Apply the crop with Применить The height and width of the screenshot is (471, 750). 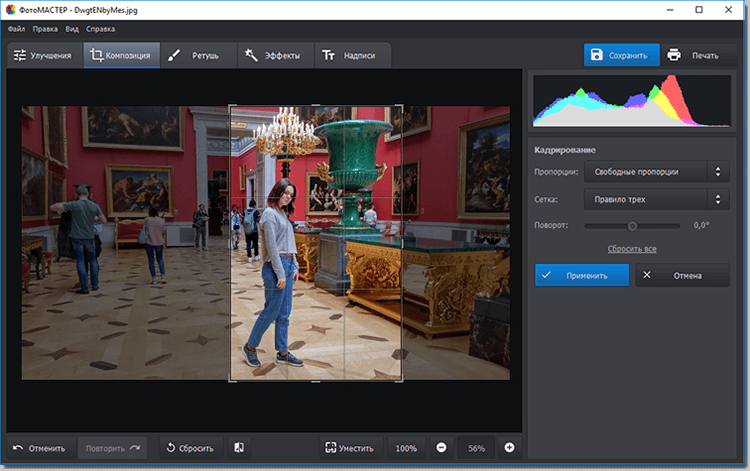pyautogui.click(x=582, y=275)
